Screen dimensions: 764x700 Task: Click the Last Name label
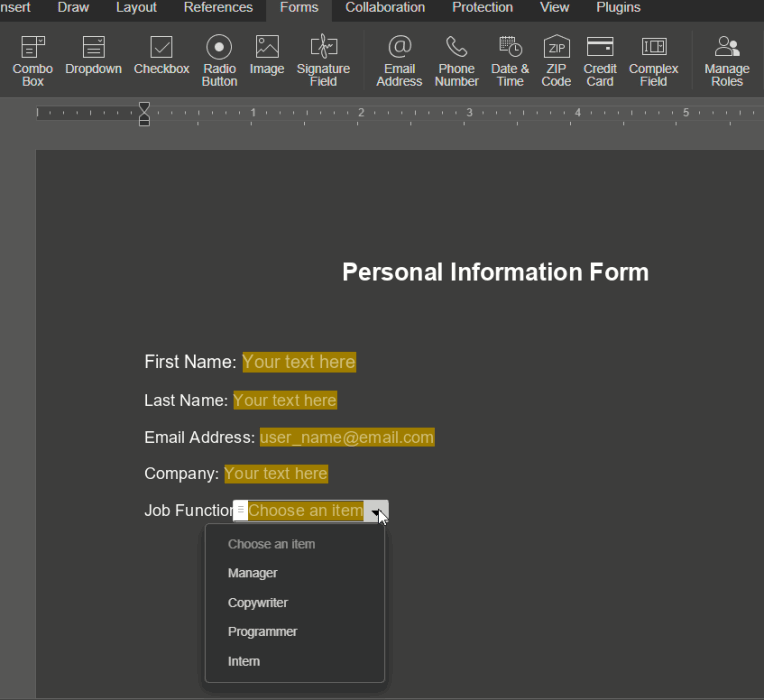[186, 400]
